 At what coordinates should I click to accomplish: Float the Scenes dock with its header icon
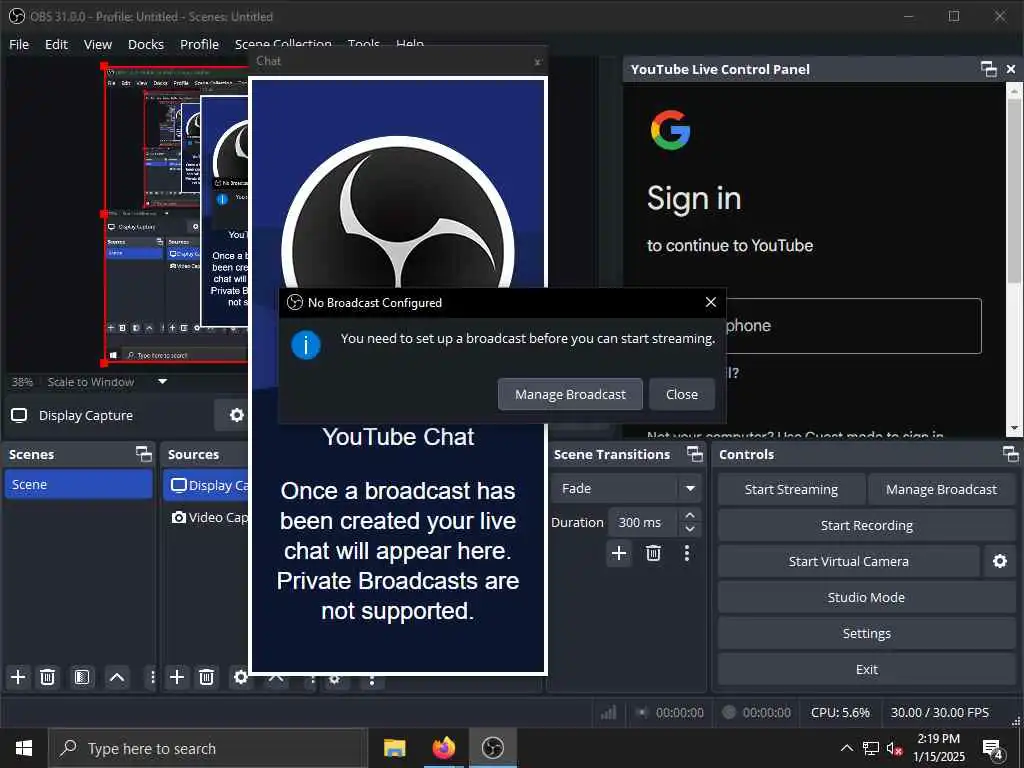pyautogui.click(x=143, y=454)
